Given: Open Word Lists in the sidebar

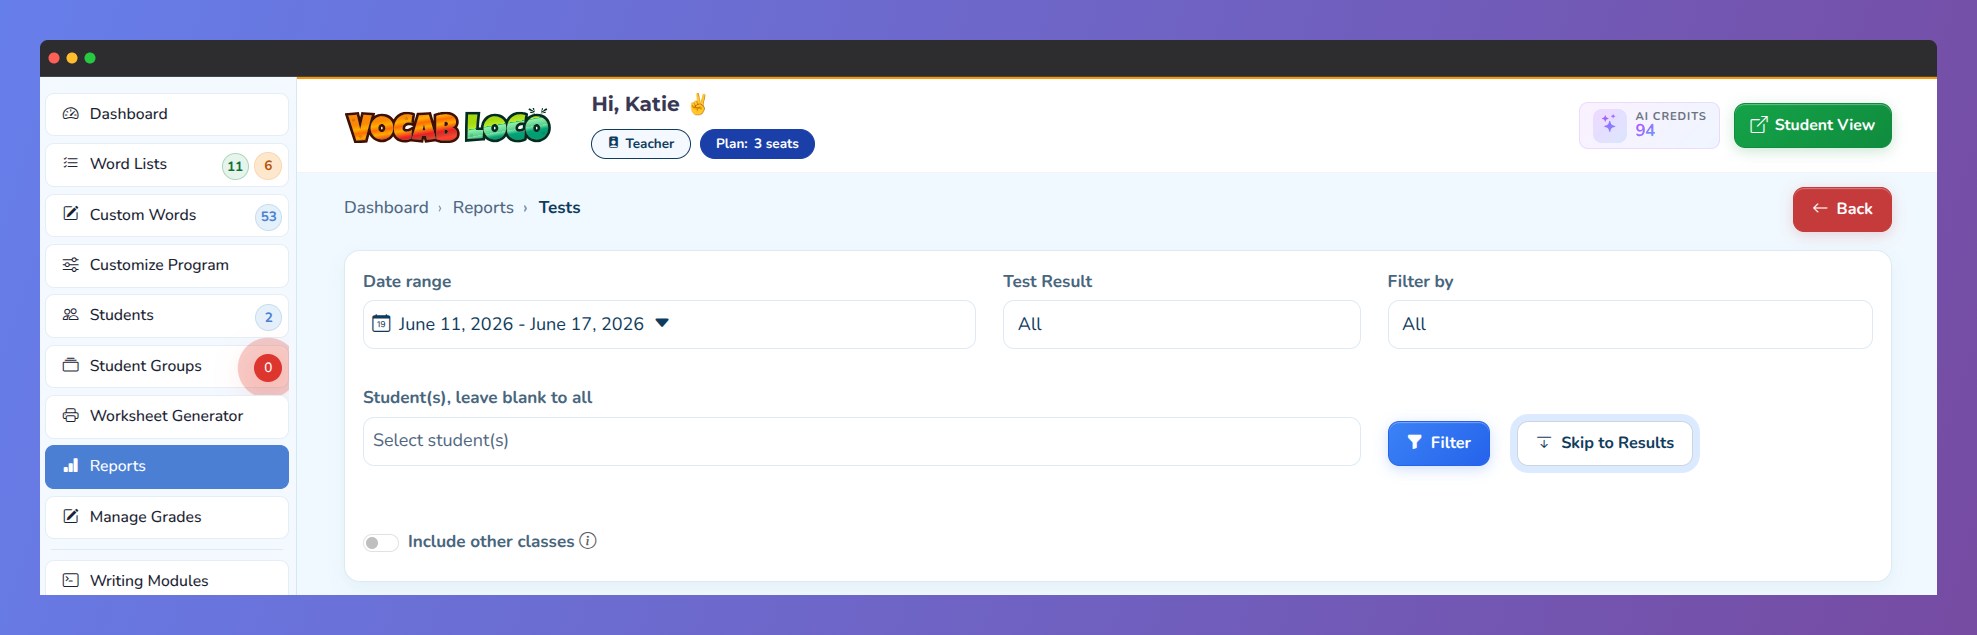Looking at the screenshot, I should click(167, 165).
